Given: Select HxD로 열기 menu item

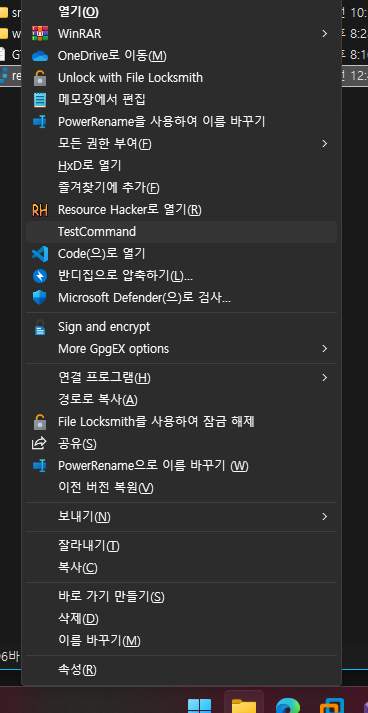Looking at the screenshot, I should click(181, 166).
